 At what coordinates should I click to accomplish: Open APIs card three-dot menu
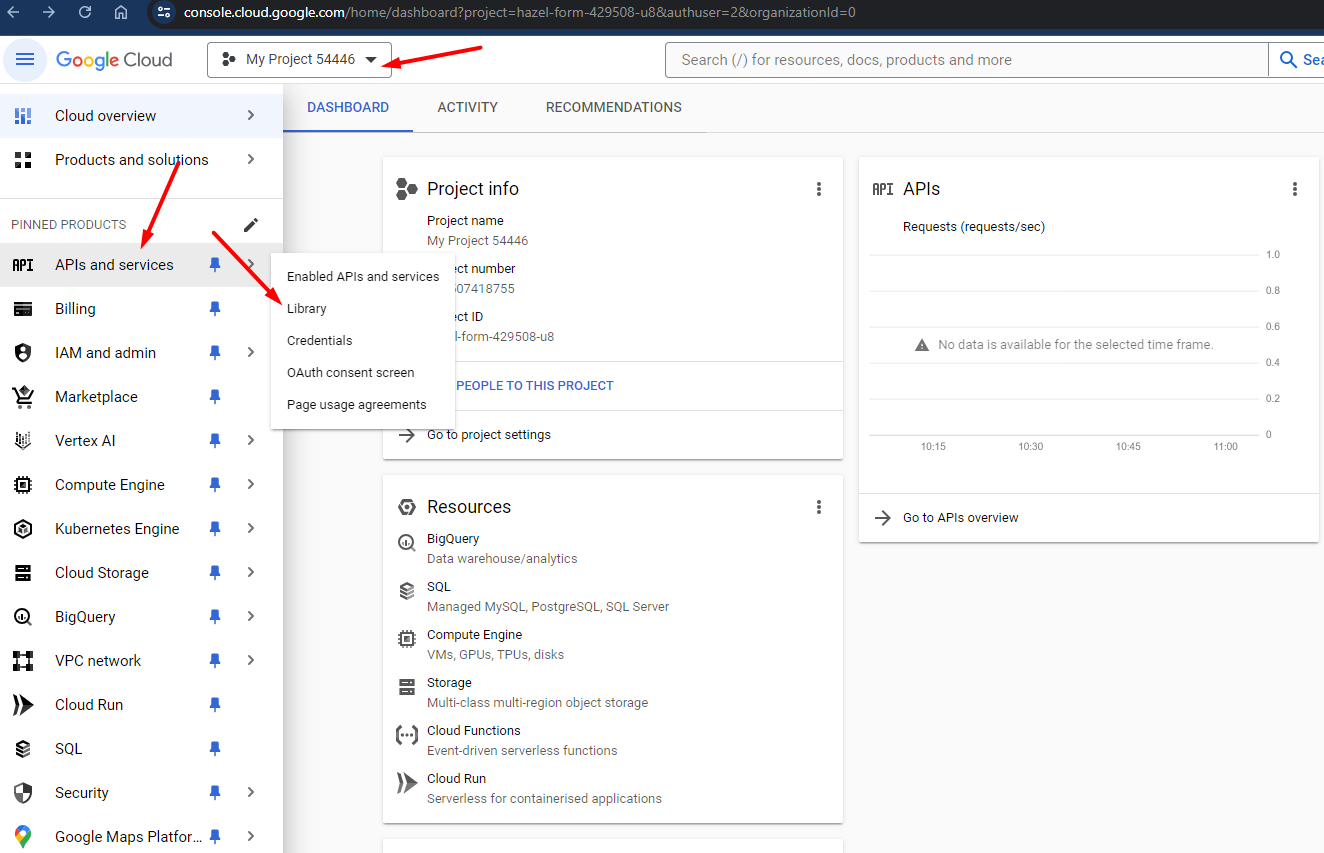[1295, 189]
